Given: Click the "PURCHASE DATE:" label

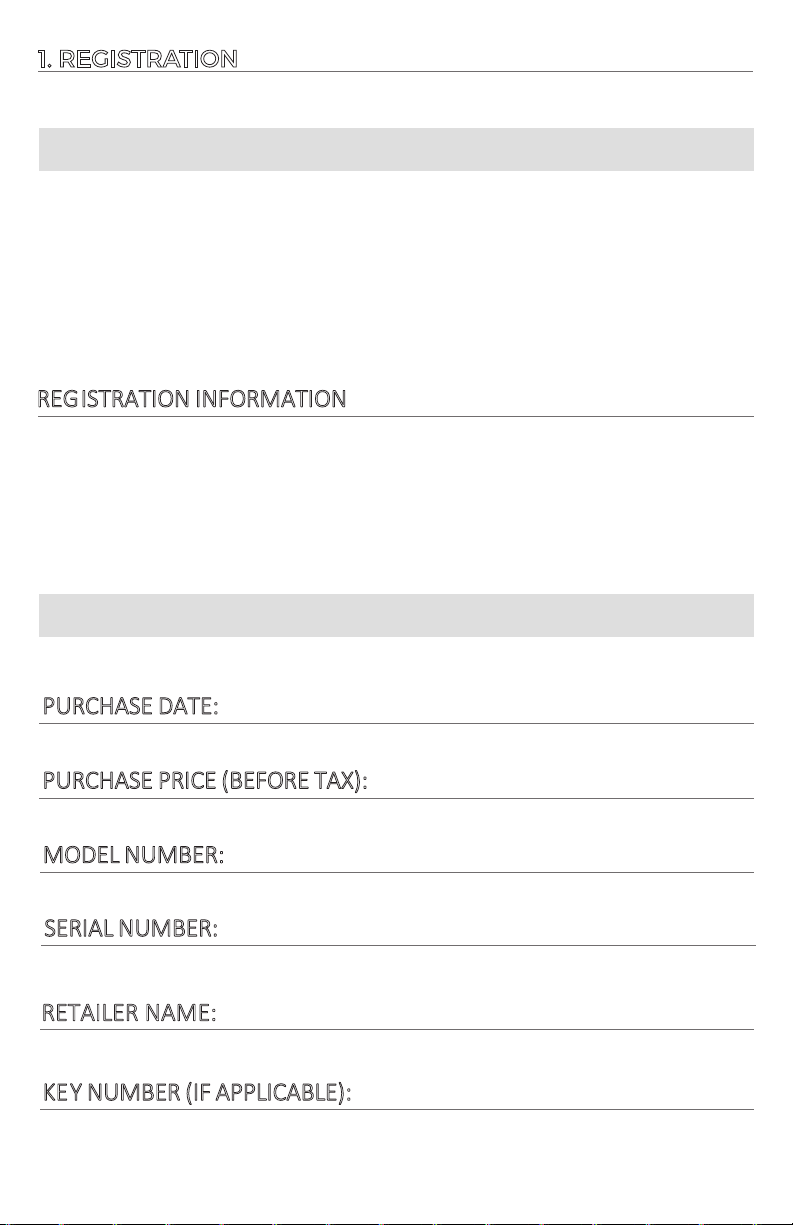Looking at the screenshot, I should [x=132, y=707].
